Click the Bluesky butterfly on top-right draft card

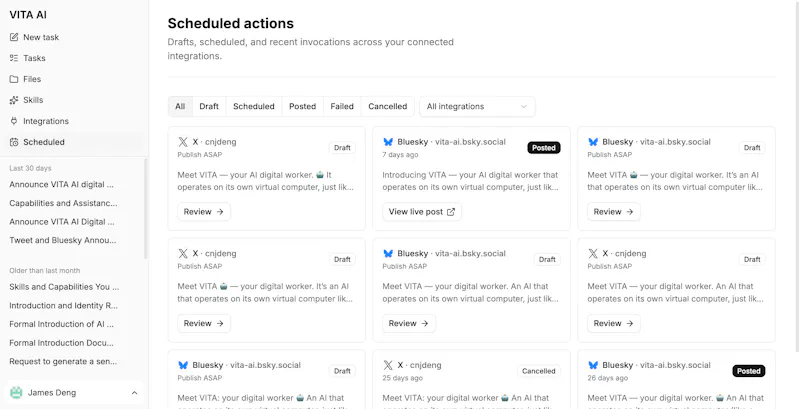click(593, 142)
